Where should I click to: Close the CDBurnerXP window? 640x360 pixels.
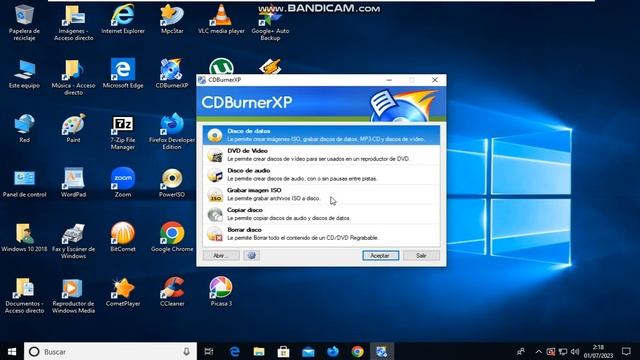coord(435,80)
